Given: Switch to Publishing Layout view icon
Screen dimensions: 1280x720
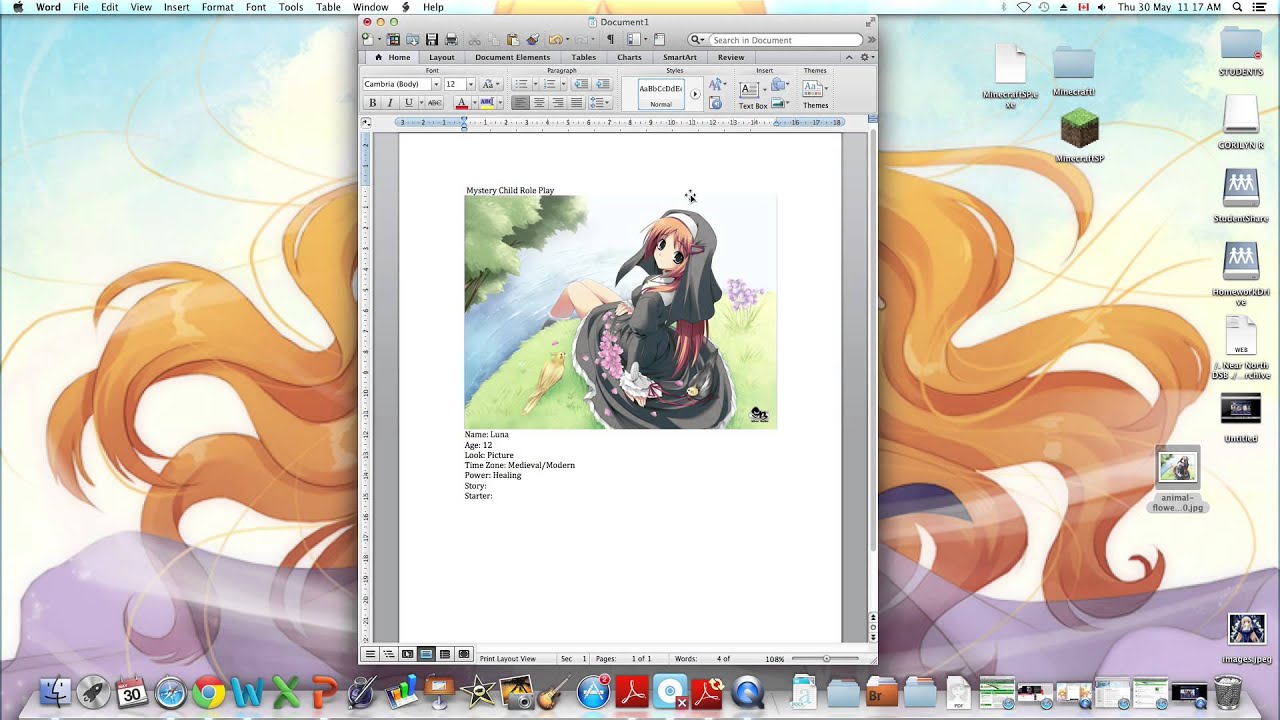Looking at the screenshot, I should (x=407, y=654).
